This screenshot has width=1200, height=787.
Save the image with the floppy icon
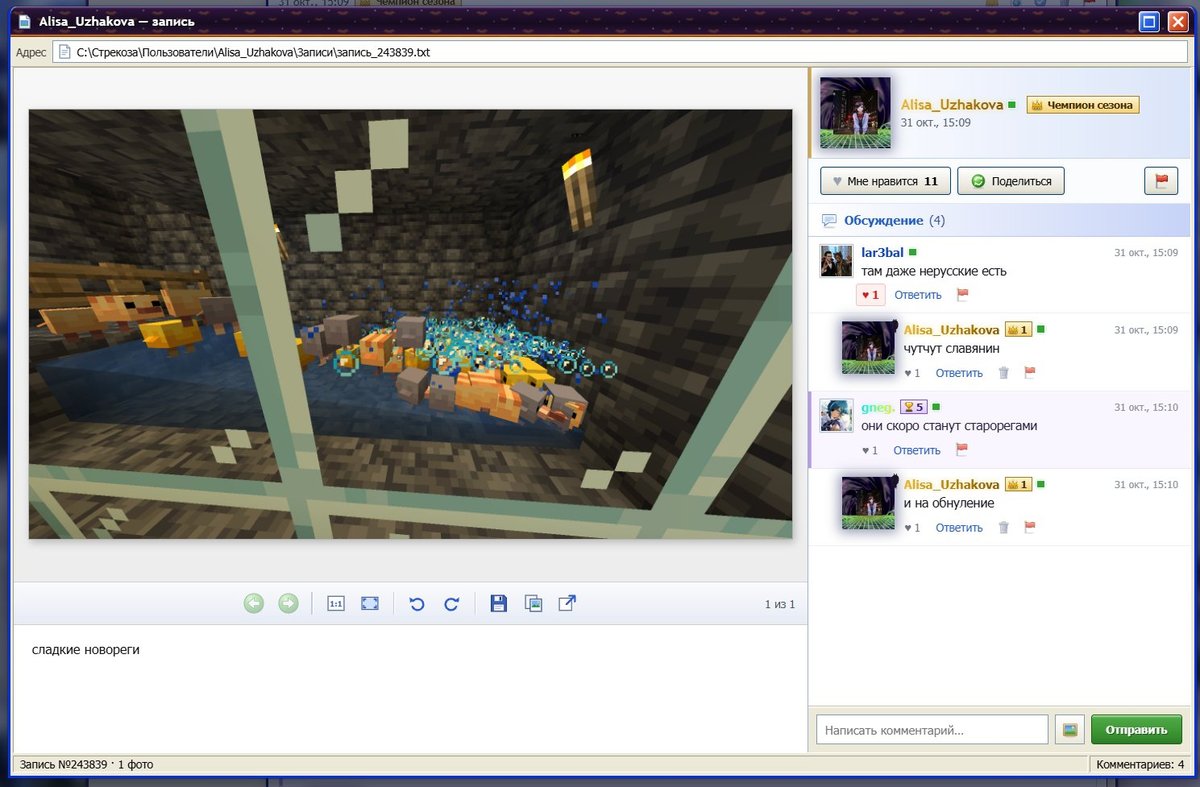(499, 603)
